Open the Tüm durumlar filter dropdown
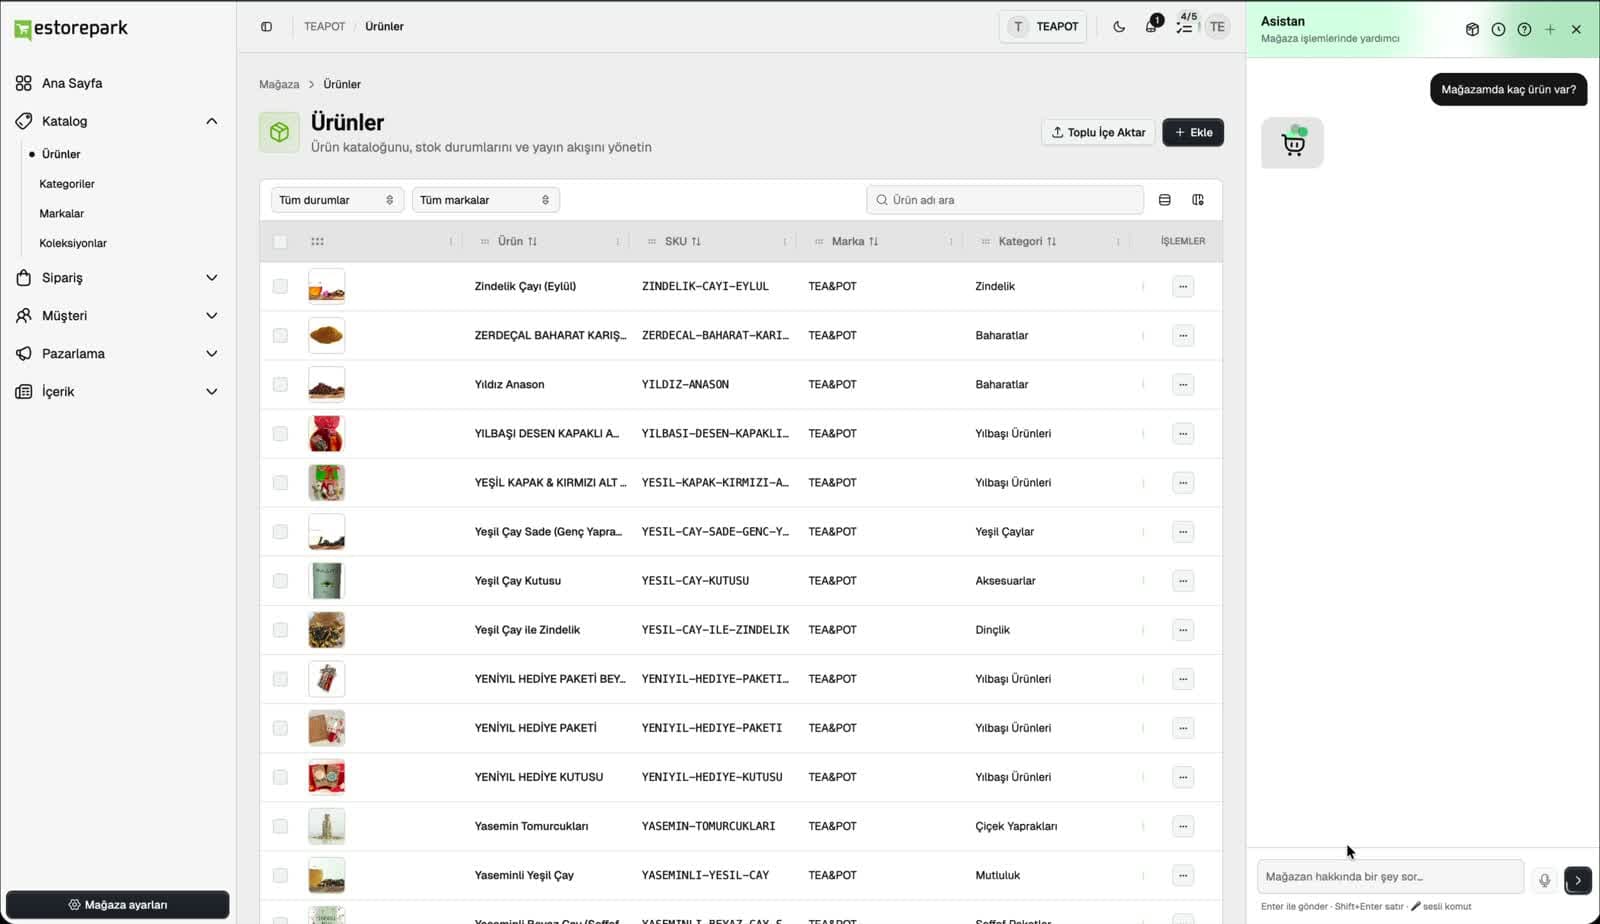Viewport: 1600px width, 924px height. 337,200
